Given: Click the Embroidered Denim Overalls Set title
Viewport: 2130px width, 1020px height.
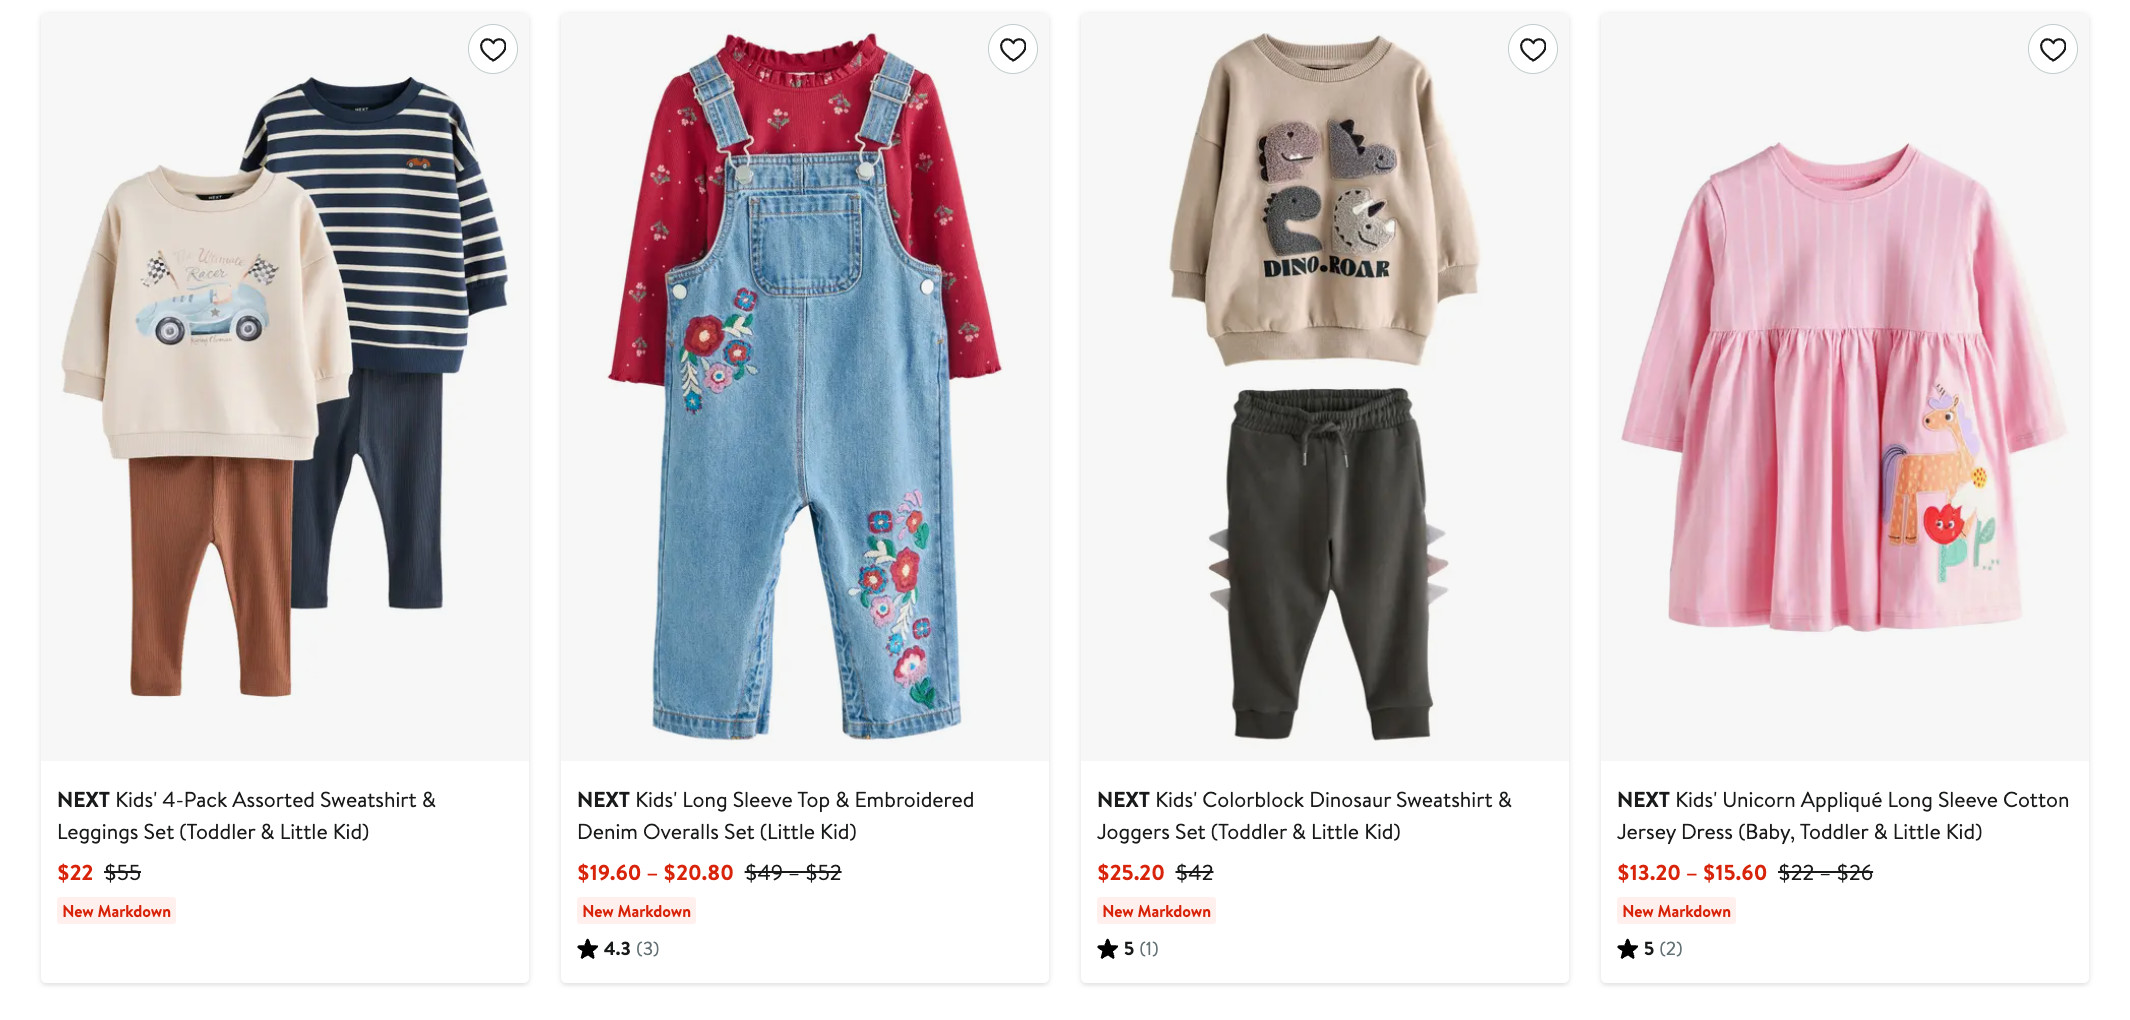Looking at the screenshot, I should [x=775, y=815].
